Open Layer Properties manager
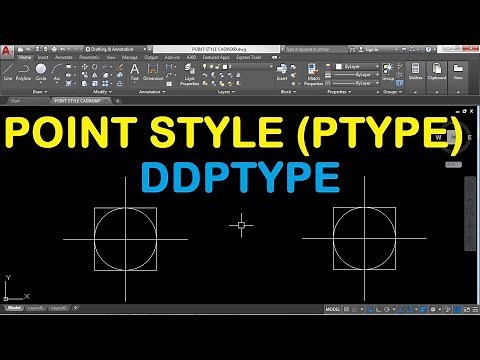The image size is (480, 360). (x=189, y=75)
